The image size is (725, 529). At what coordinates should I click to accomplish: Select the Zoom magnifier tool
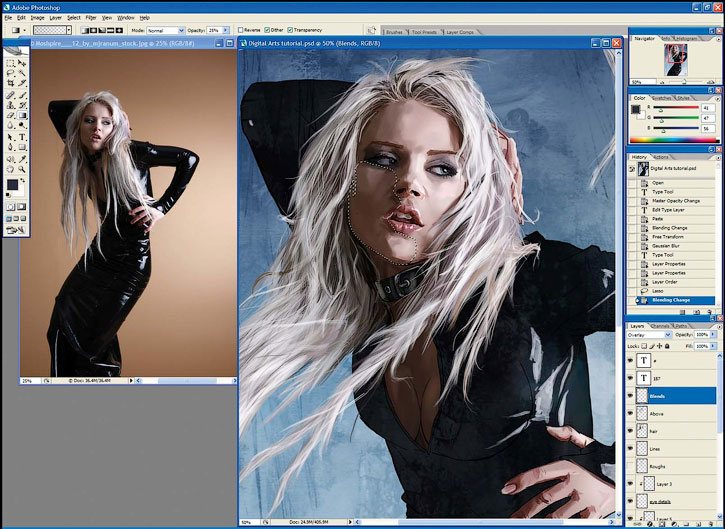22,169
